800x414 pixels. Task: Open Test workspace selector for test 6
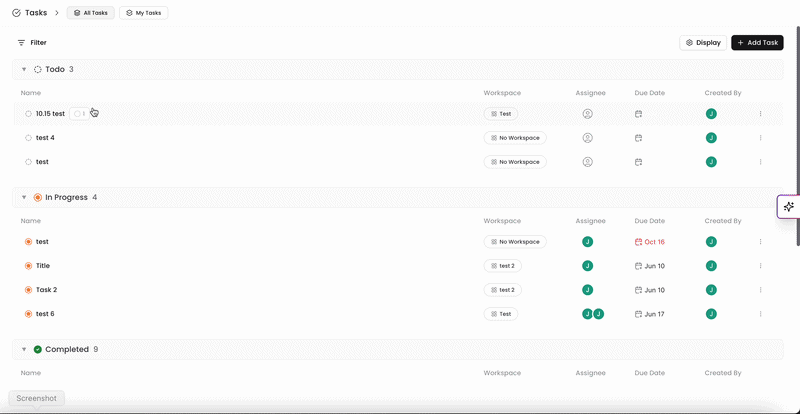[501, 314]
